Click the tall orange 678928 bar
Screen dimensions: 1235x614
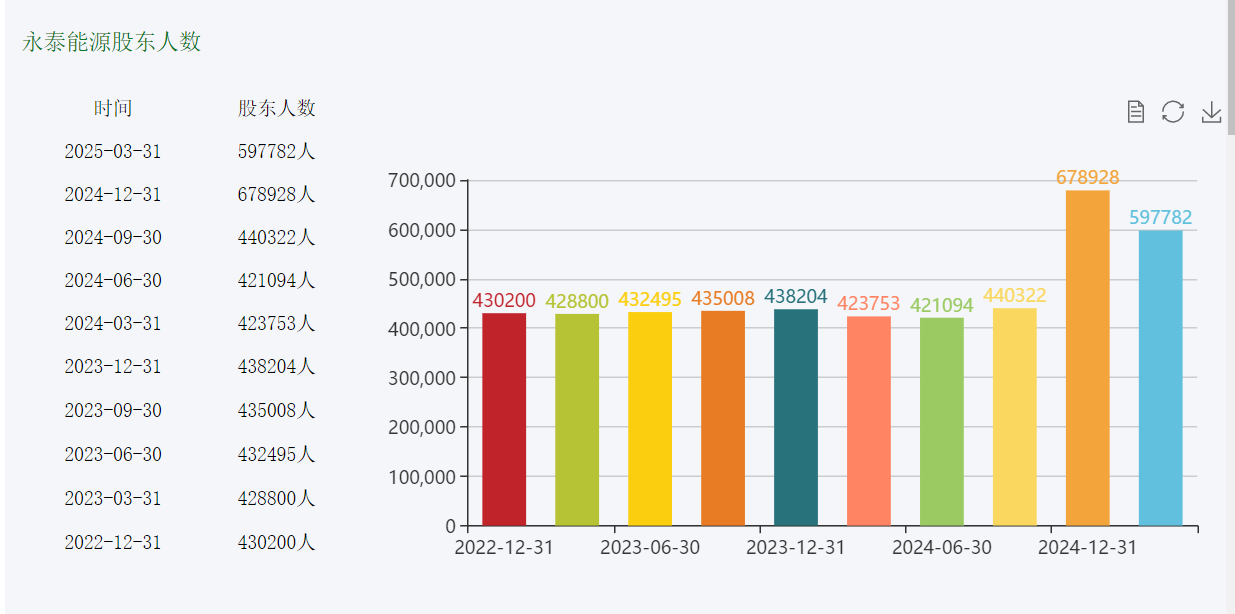click(x=1088, y=358)
